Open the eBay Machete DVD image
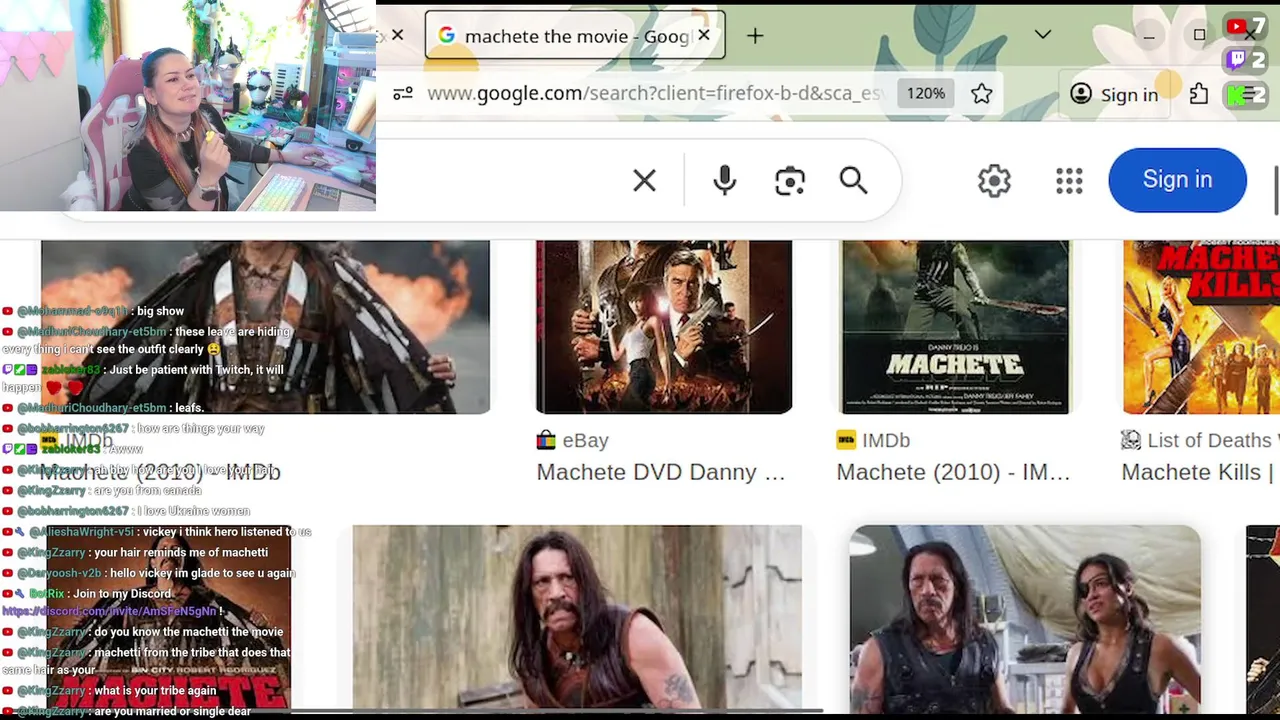The image size is (1280, 720). (x=664, y=327)
